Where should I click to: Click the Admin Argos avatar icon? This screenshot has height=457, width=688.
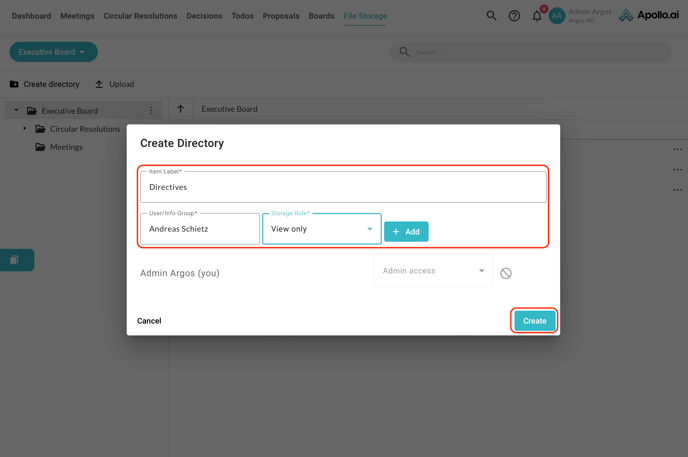coord(557,16)
